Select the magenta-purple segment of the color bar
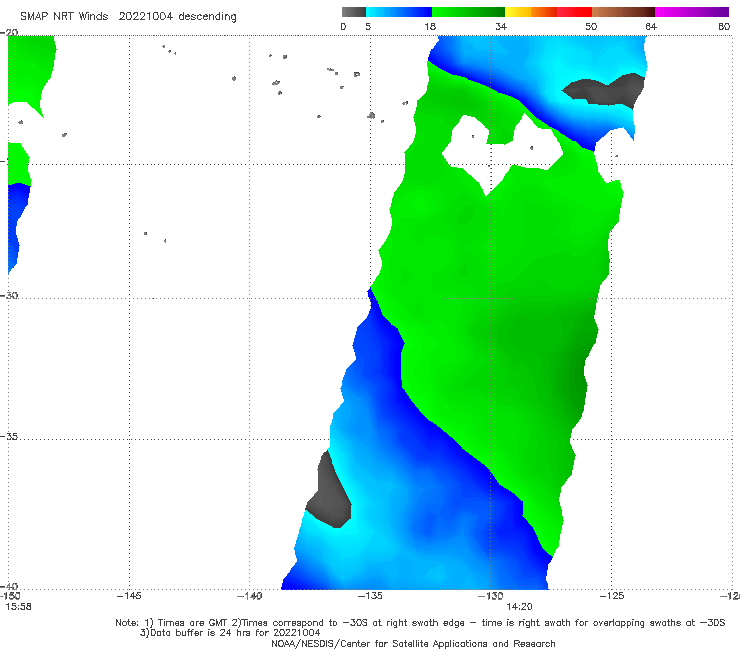The image size is (740, 650). (x=692, y=12)
